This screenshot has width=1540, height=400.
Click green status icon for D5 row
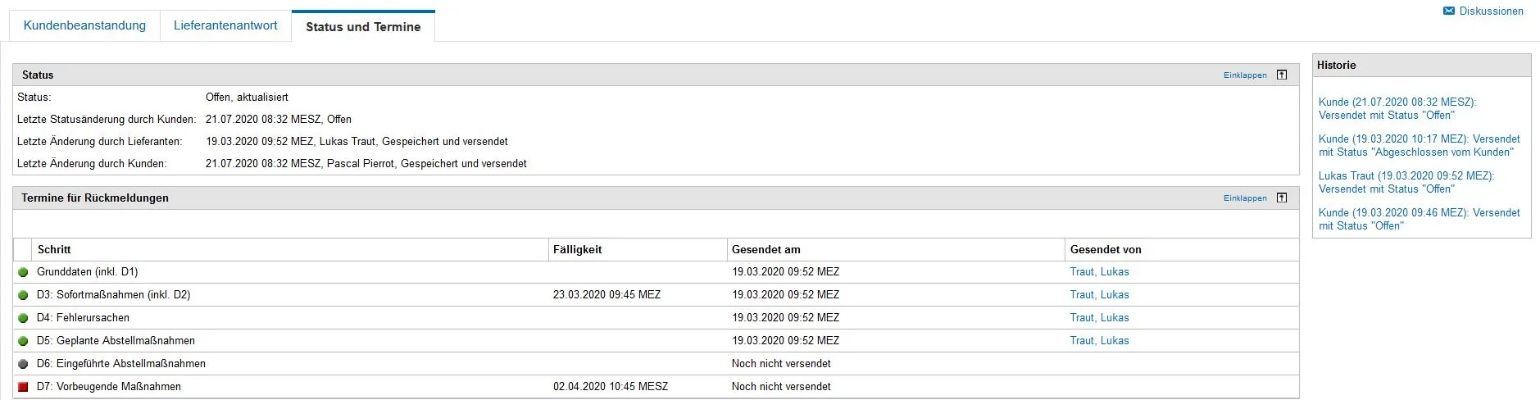coord(23,341)
